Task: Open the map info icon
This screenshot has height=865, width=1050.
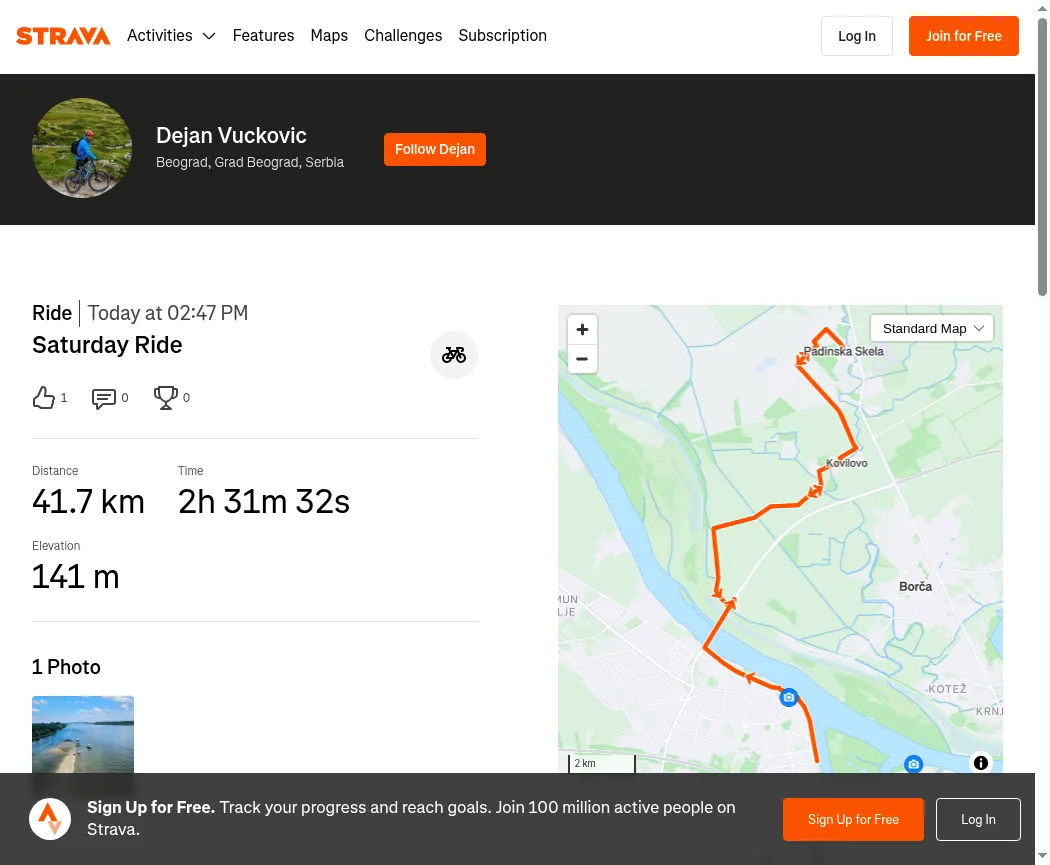Action: 980,763
